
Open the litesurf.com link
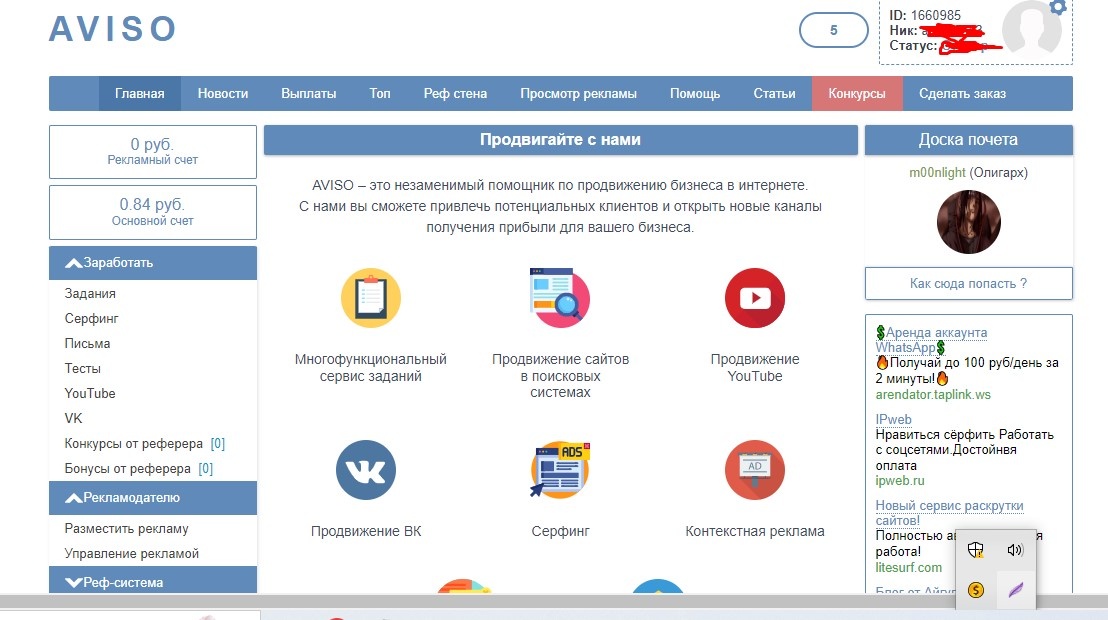(x=909, y=568)
